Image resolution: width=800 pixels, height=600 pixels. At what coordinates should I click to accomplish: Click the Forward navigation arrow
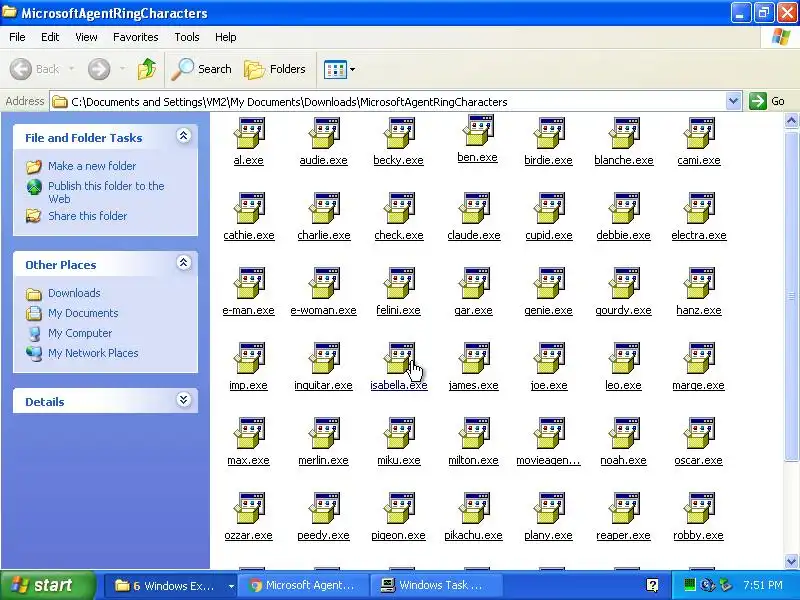point(99,69)
